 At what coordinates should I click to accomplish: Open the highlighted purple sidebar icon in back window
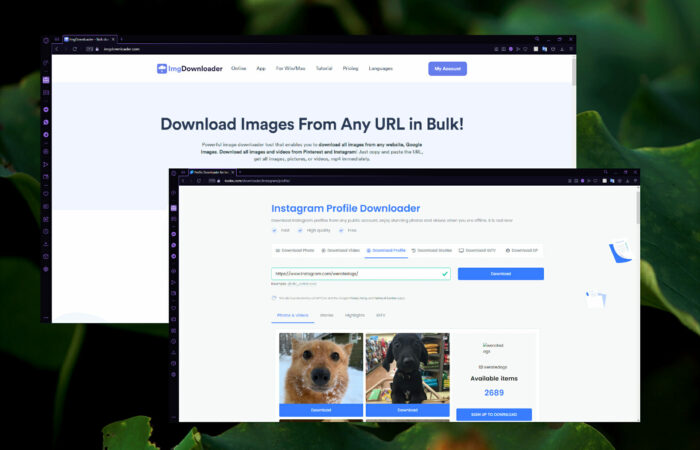click(46, 80)
